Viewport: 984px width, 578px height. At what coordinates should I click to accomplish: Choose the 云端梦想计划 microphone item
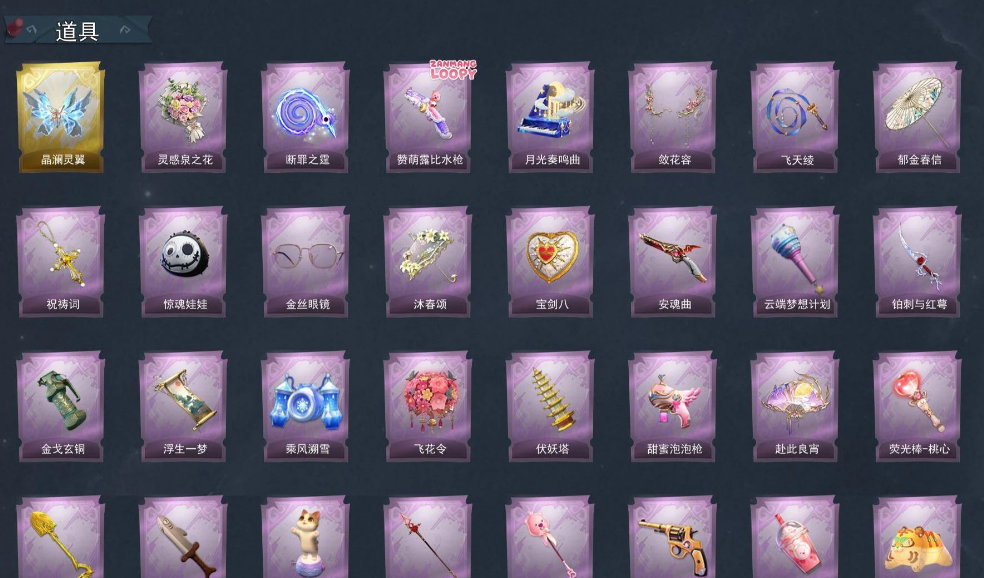795,262
